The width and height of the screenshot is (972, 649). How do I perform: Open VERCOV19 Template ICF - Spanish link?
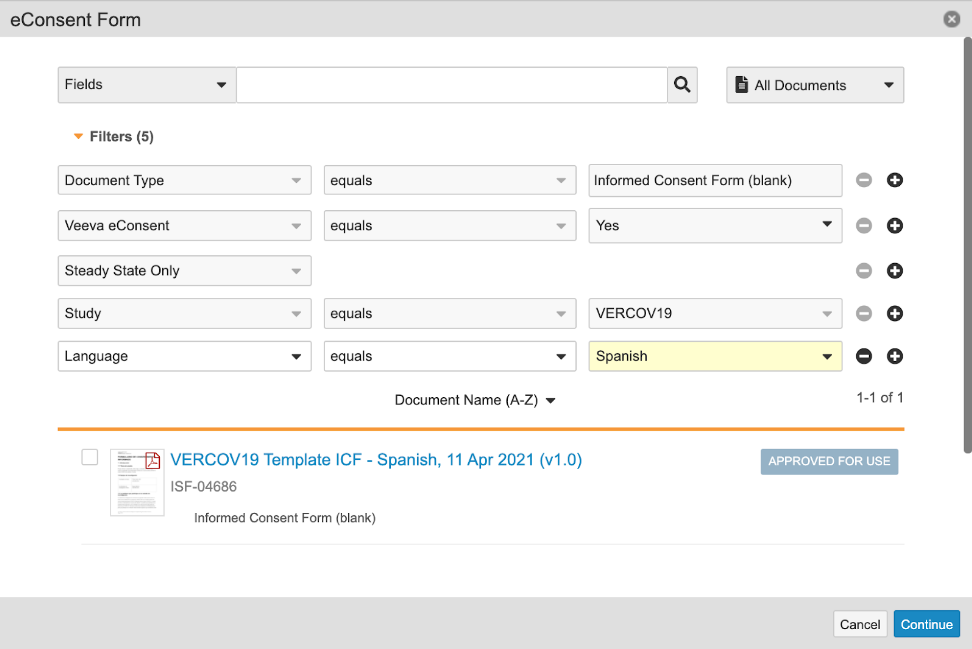376,460
